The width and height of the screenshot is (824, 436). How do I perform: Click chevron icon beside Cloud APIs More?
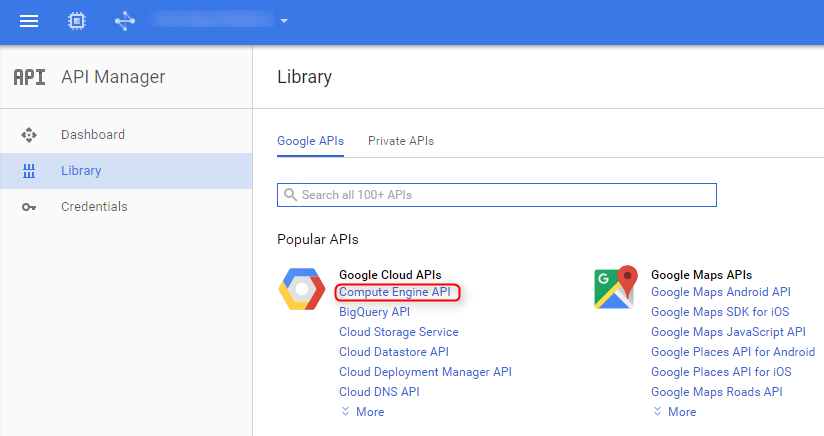345,411
